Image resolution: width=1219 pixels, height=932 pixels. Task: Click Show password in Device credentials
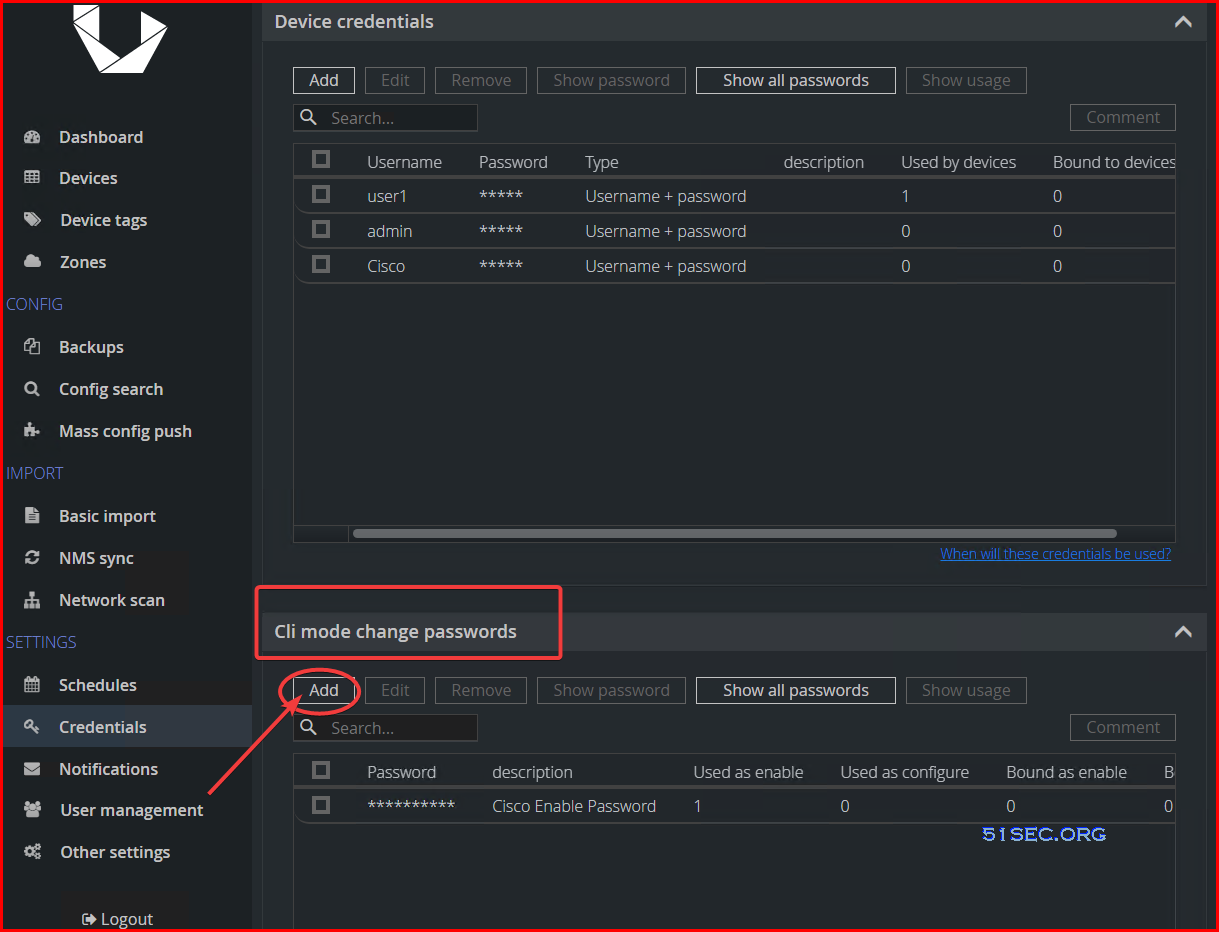point(611,80)
